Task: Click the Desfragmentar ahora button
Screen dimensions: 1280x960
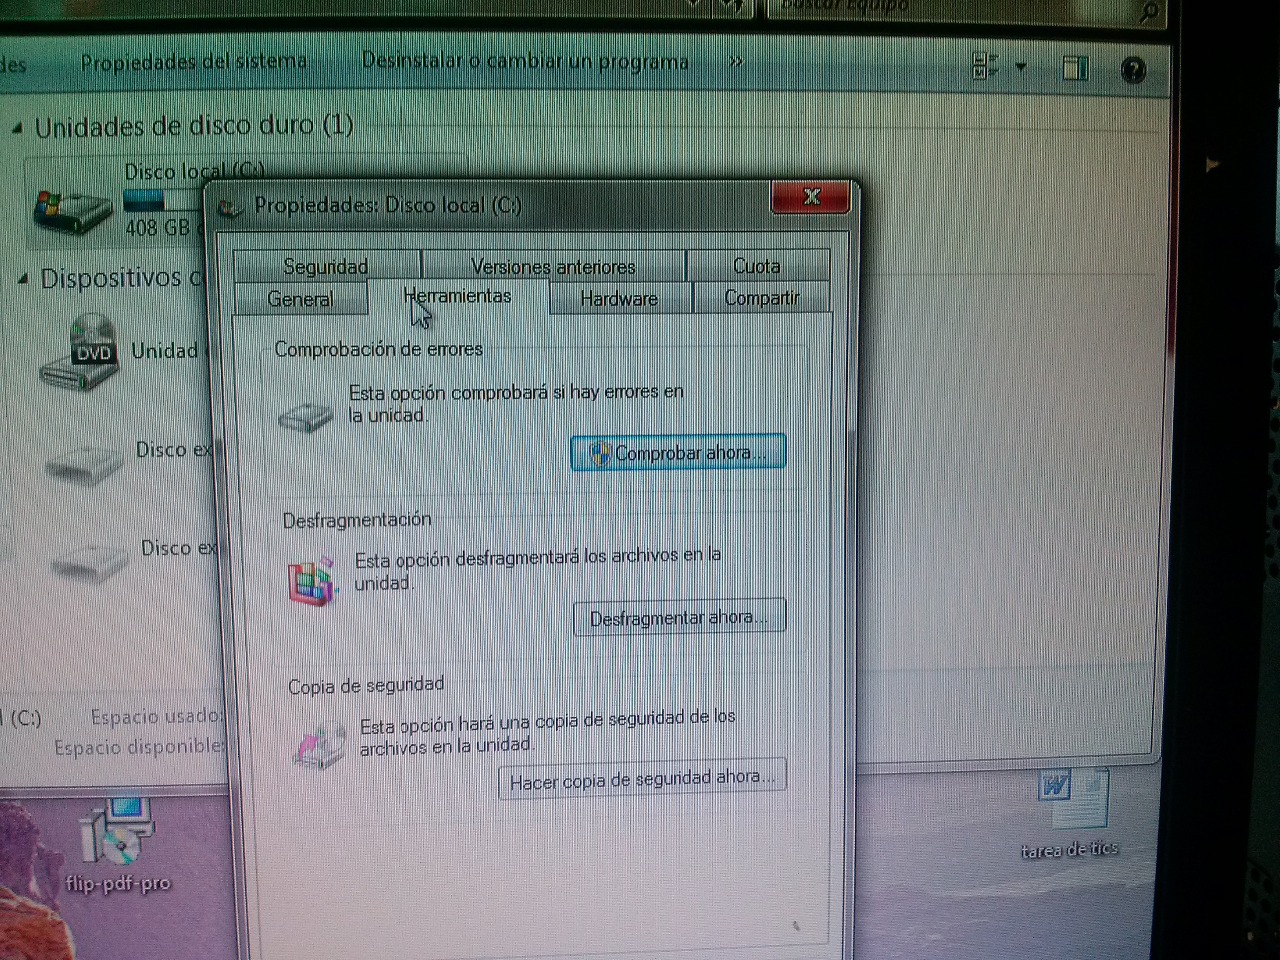Action: (679, 618)
